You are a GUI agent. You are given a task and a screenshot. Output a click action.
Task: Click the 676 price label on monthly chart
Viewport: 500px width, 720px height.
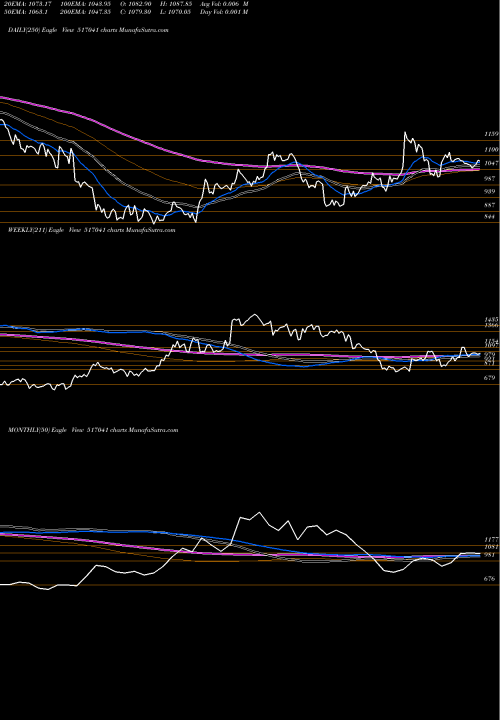(490, 579)
